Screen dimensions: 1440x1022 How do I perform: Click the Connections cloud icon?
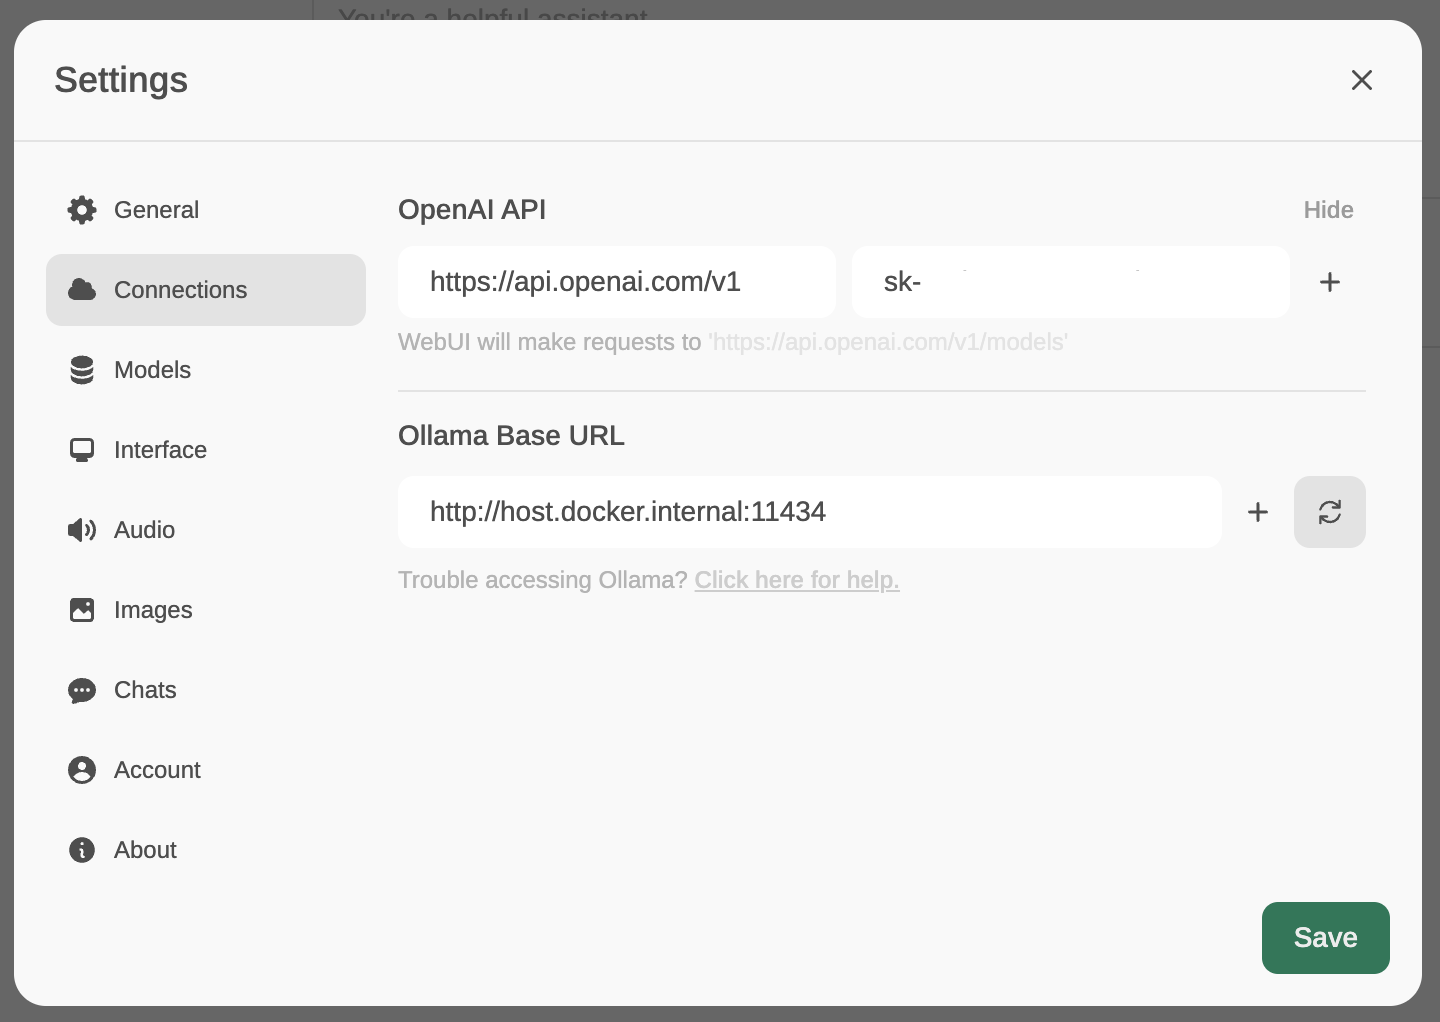pyautogui.click(x=82, y=290)
